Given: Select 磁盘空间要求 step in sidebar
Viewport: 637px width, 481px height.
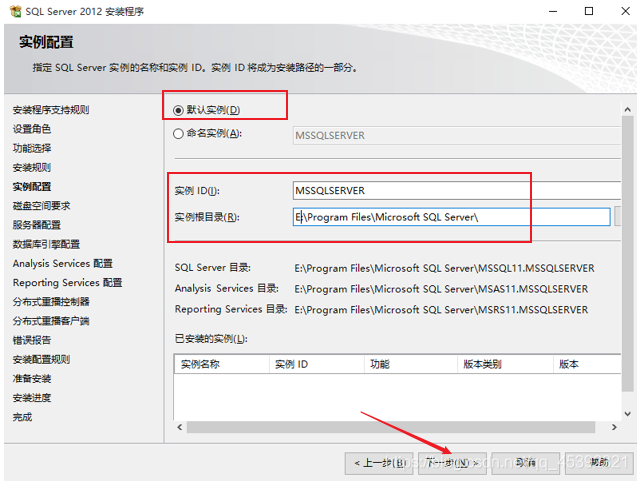Looking at the screenshot, I should coord(41,206).
